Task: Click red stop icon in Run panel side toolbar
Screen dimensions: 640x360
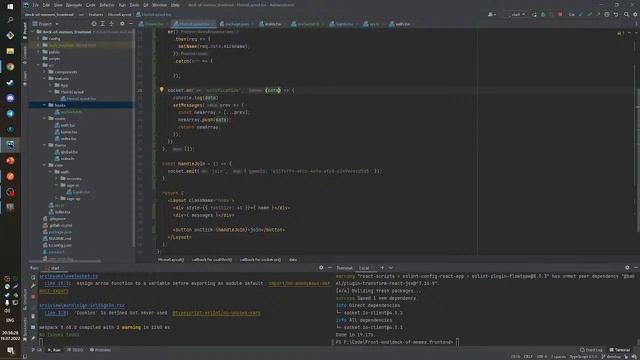Action: tap(33, 297)
